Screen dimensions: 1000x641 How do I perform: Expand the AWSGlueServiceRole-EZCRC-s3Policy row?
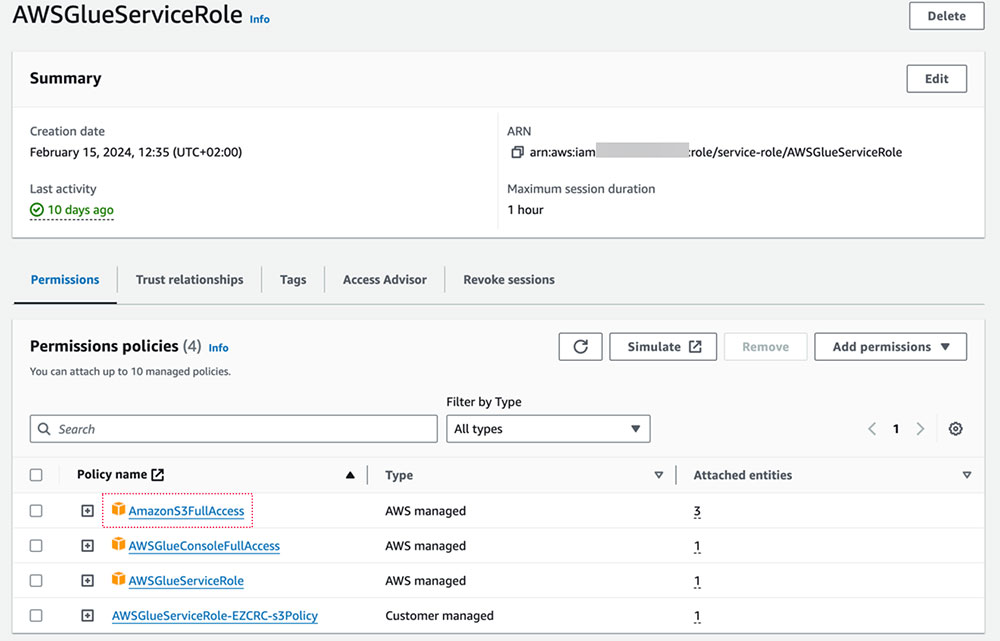pos(87,615)
